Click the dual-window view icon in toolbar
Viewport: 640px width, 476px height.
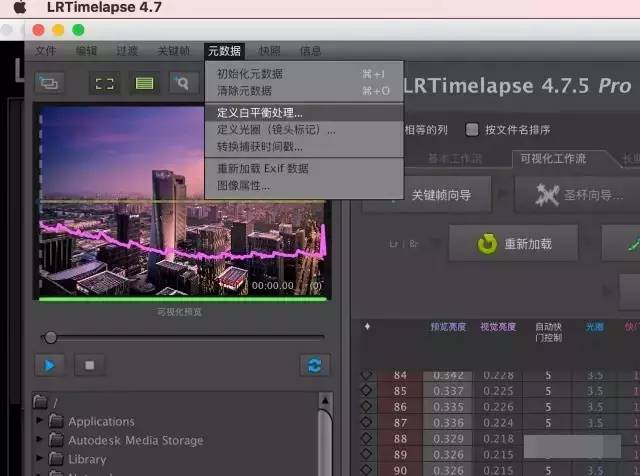point(49,83)
